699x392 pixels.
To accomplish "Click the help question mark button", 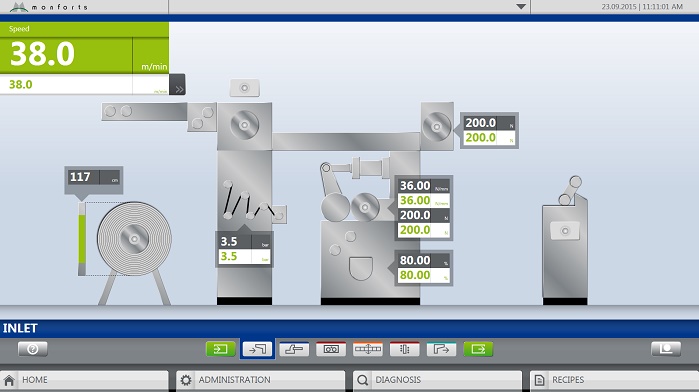I will coord(33,349).
